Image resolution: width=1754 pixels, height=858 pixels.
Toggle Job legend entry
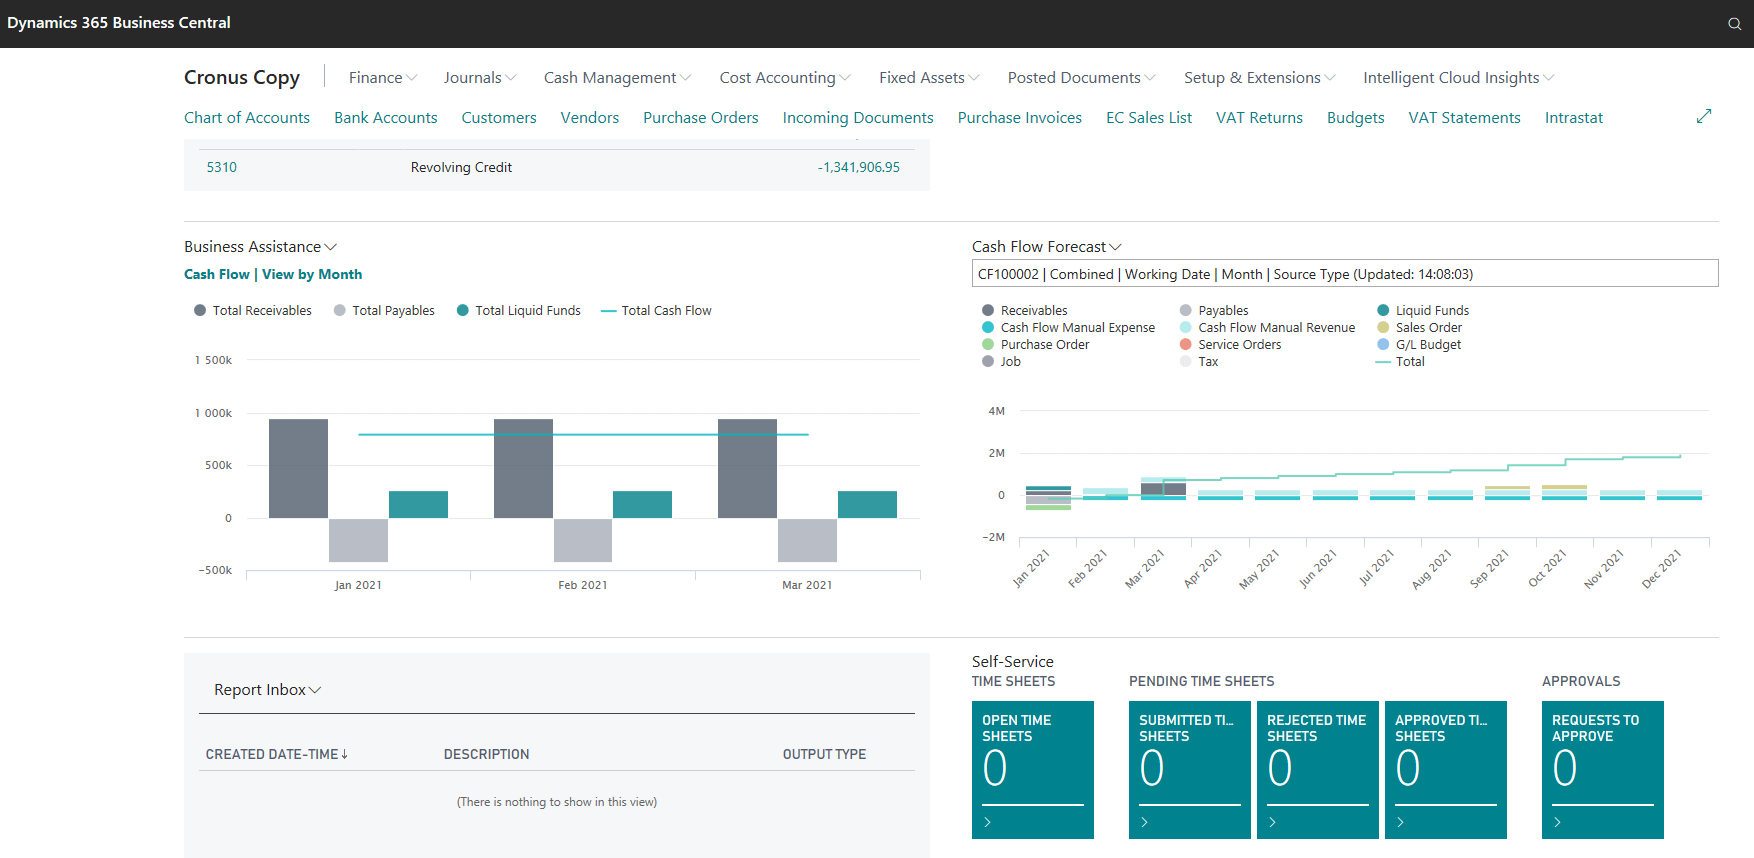click(x=1001, y=362)
